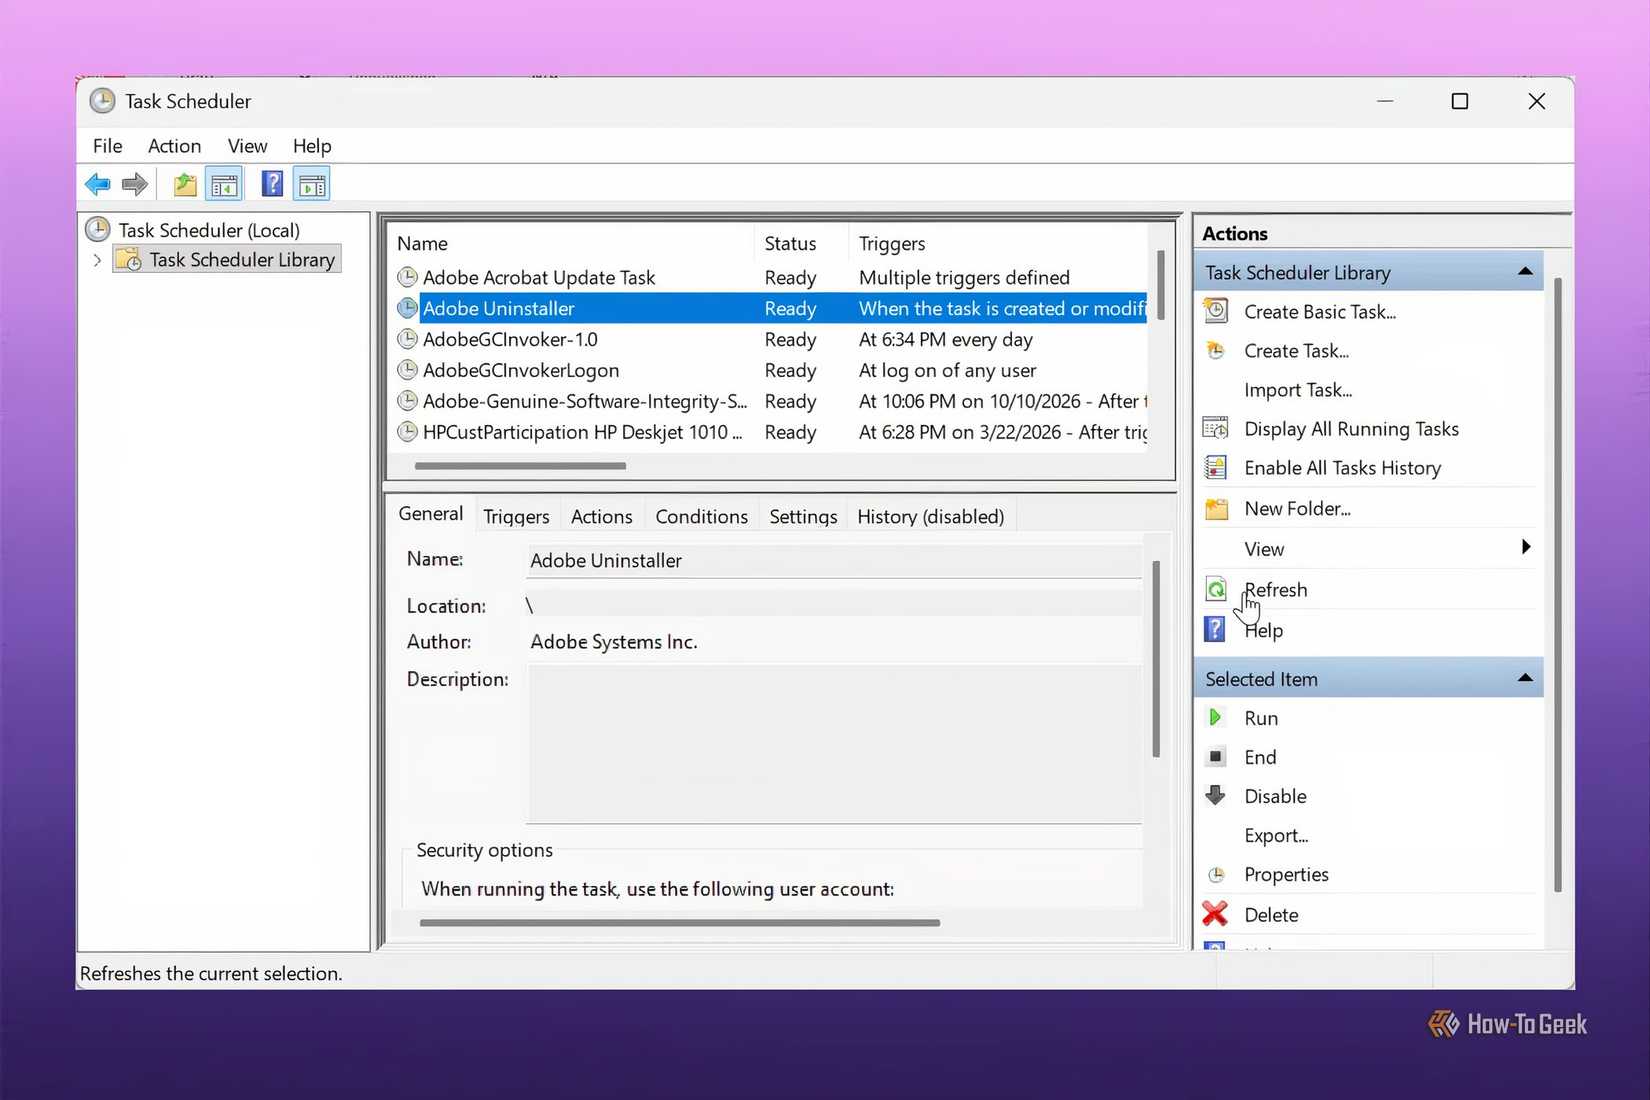
Task: Expand the Task Scheduler Library tree node
Action: tap(97, 260)
